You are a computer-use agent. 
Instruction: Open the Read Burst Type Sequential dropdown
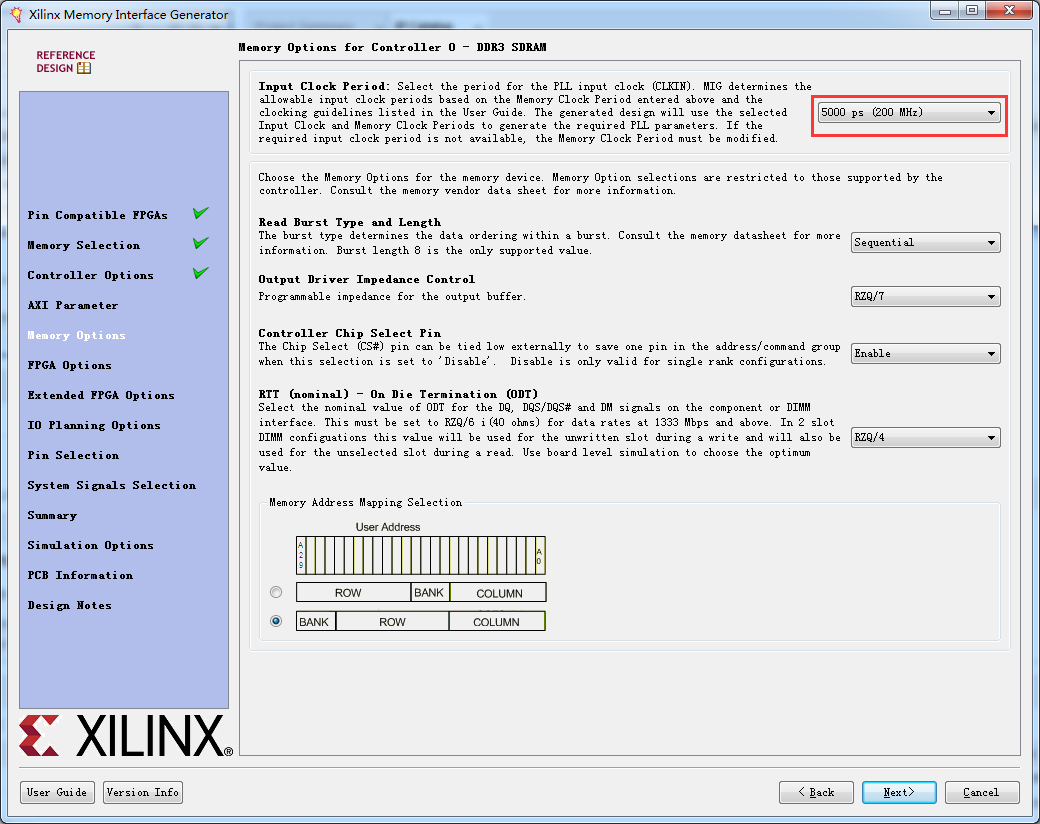(925, 243)
